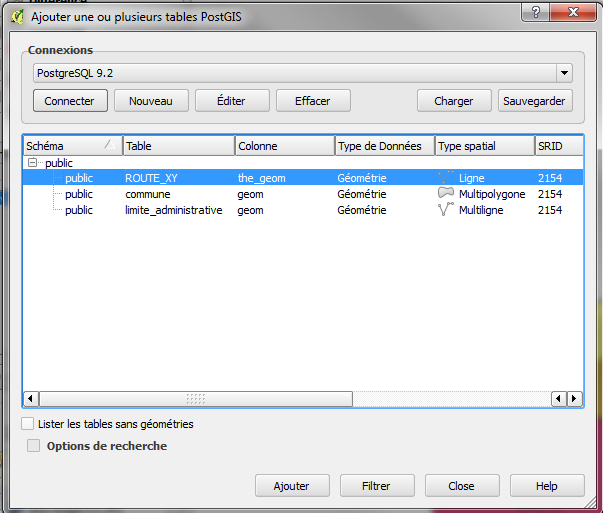Collapse the public schema tree node
Screen dimensions: 603x513
pos(33,162)
